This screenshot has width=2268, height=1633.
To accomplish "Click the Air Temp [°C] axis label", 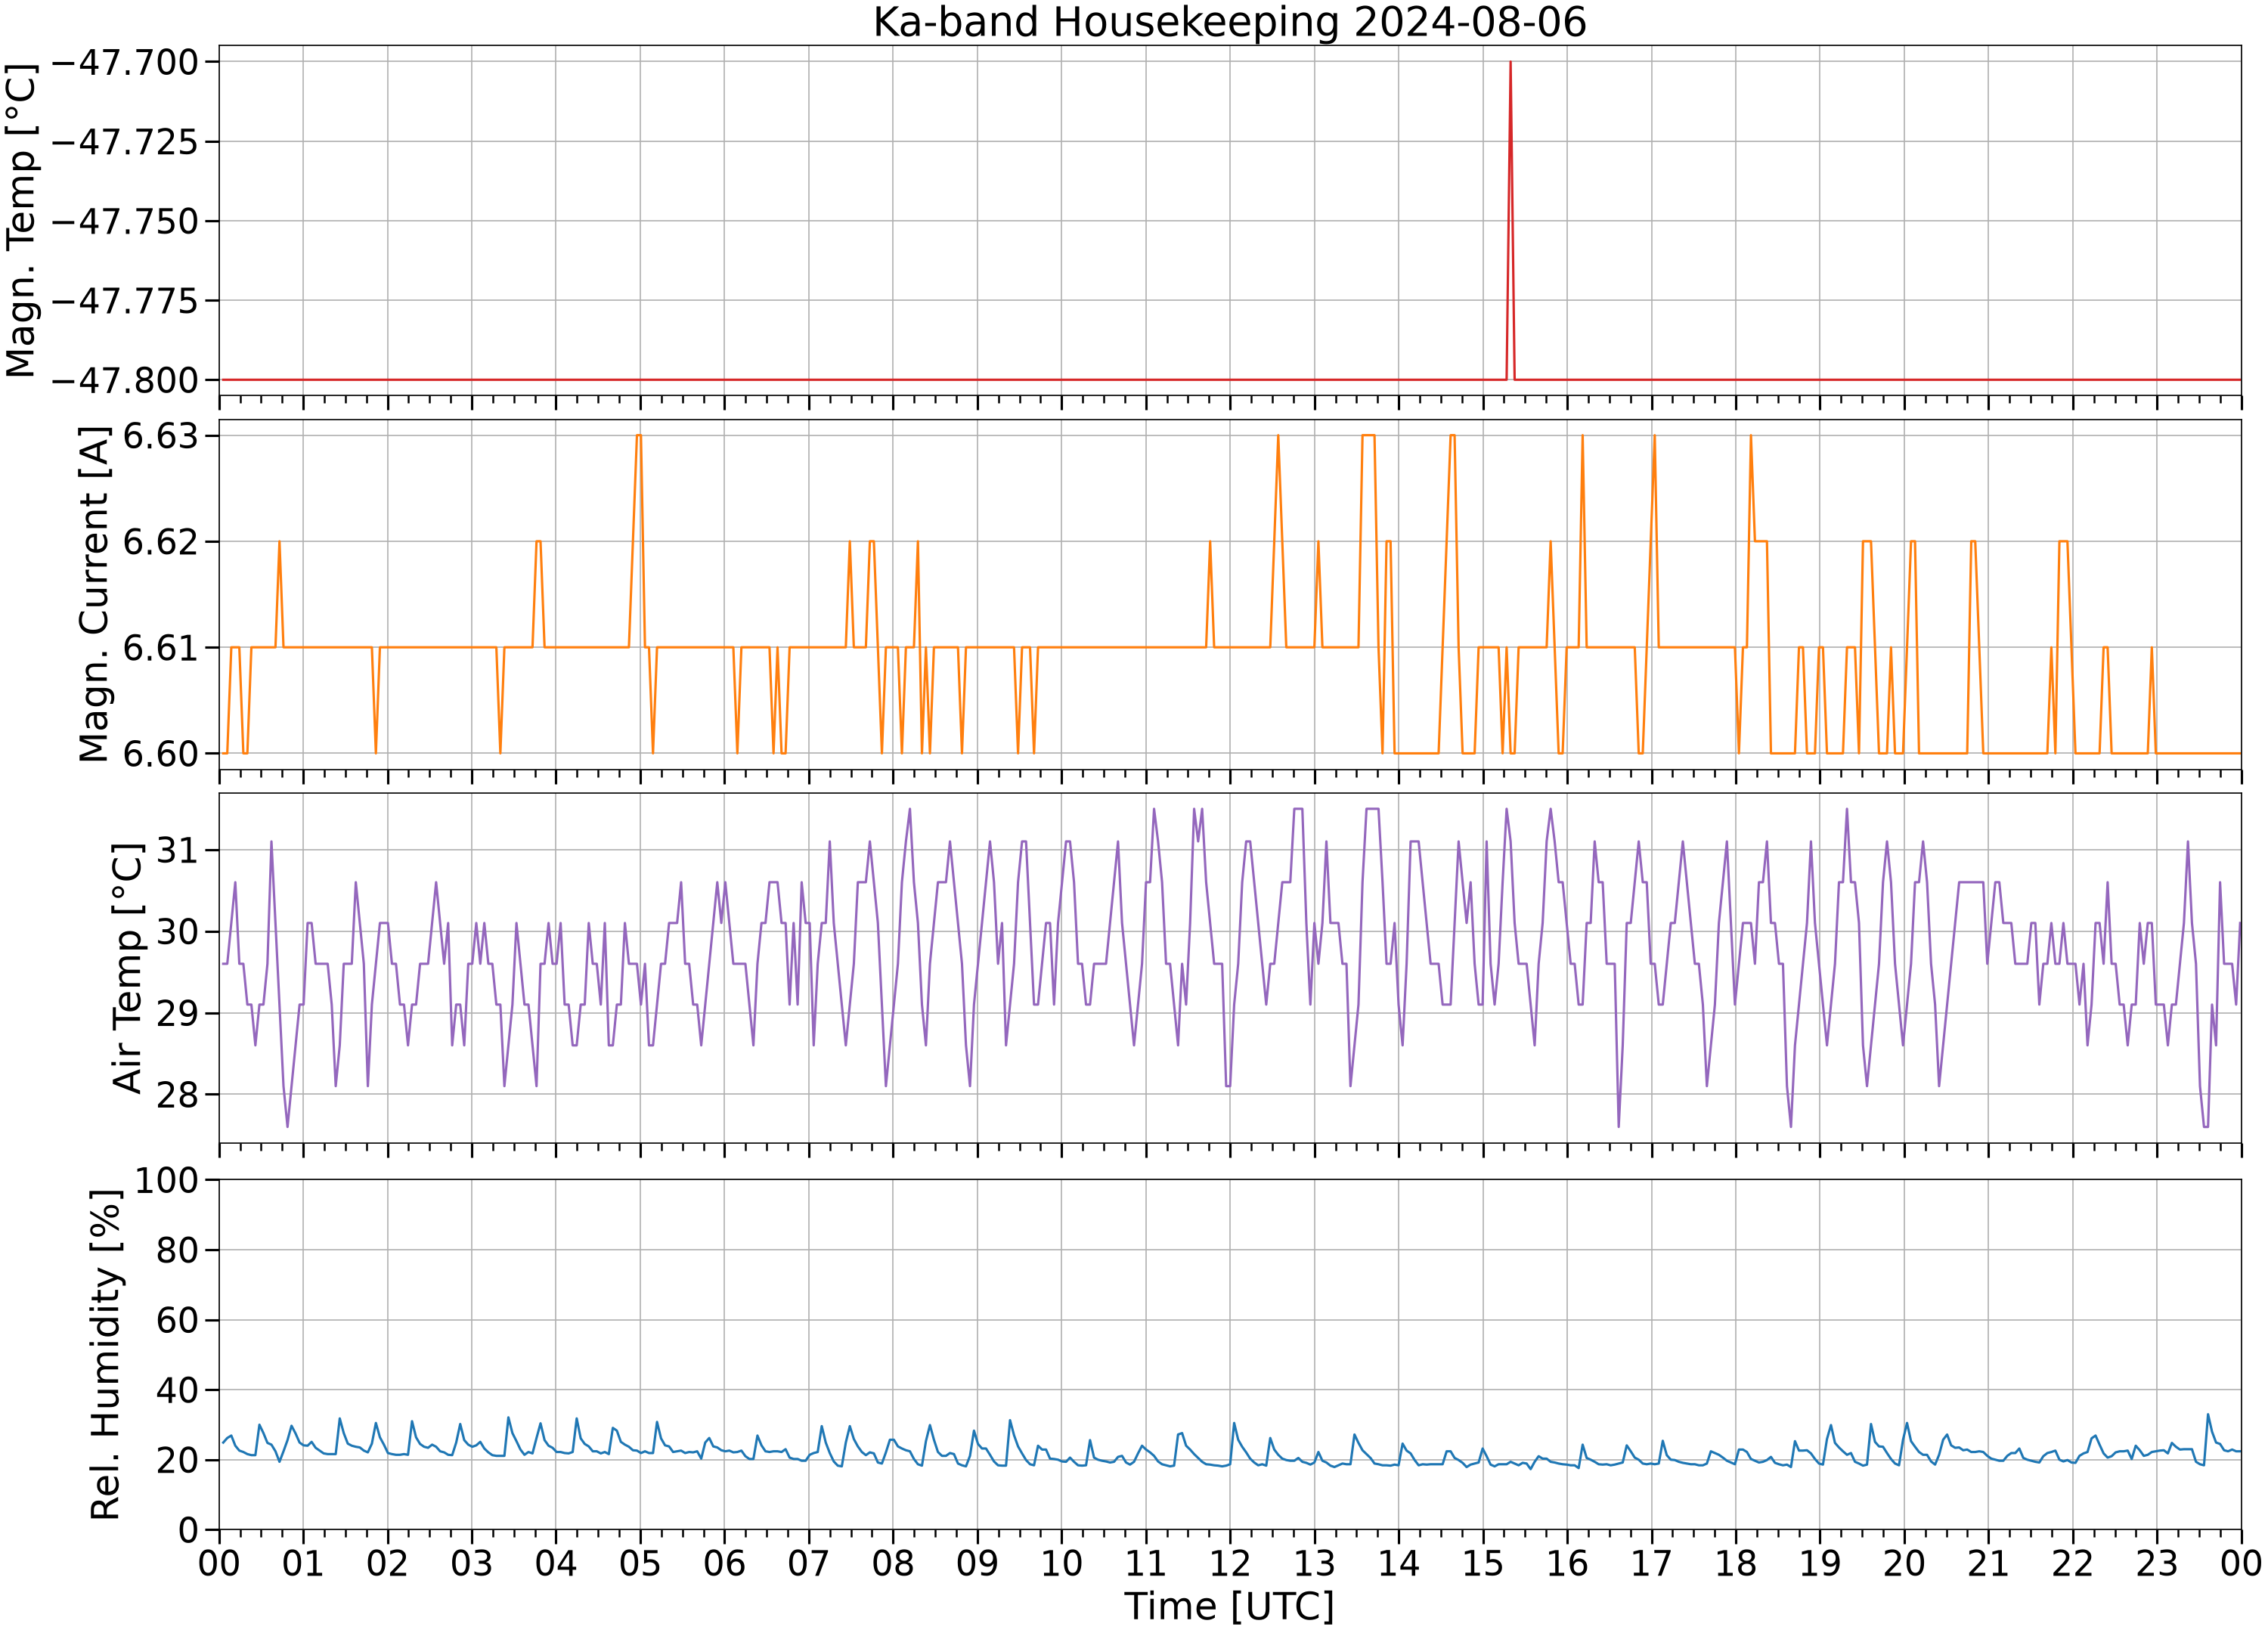I will (127, 968).
